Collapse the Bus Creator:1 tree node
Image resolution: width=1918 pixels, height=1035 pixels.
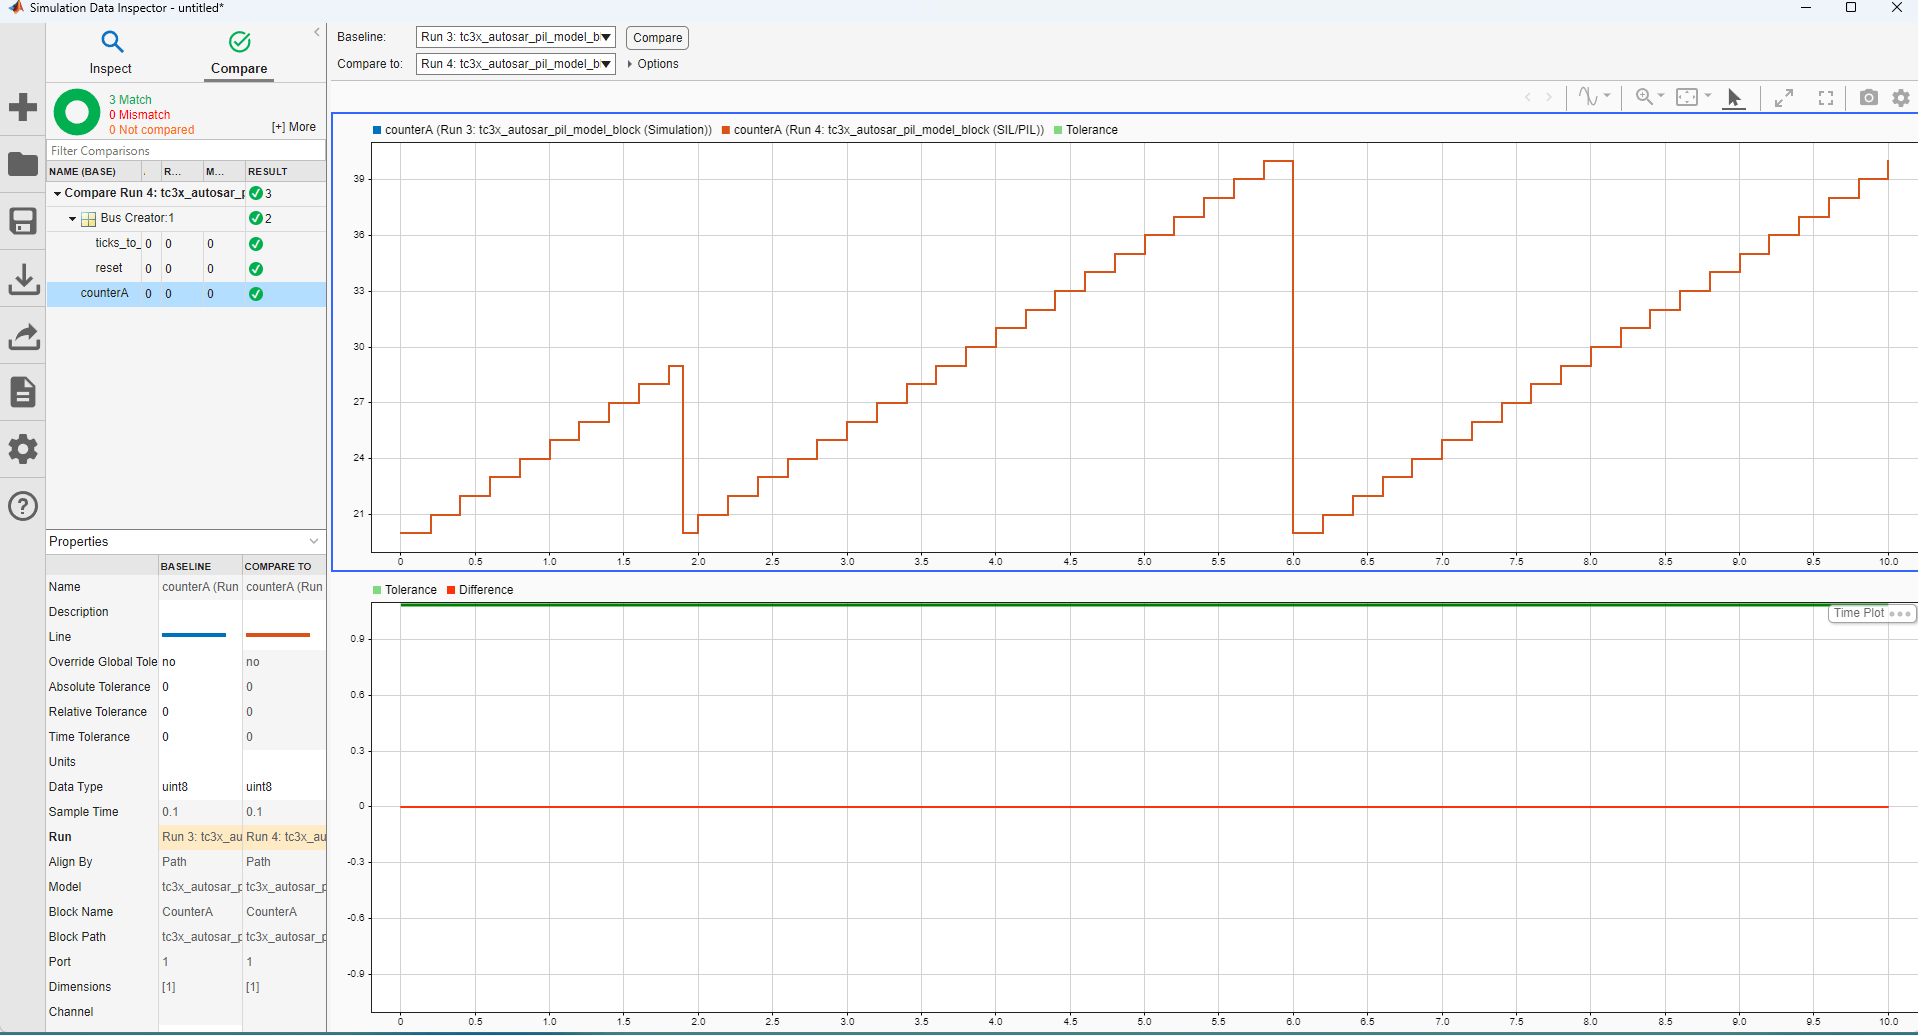(x=72, y=218)
